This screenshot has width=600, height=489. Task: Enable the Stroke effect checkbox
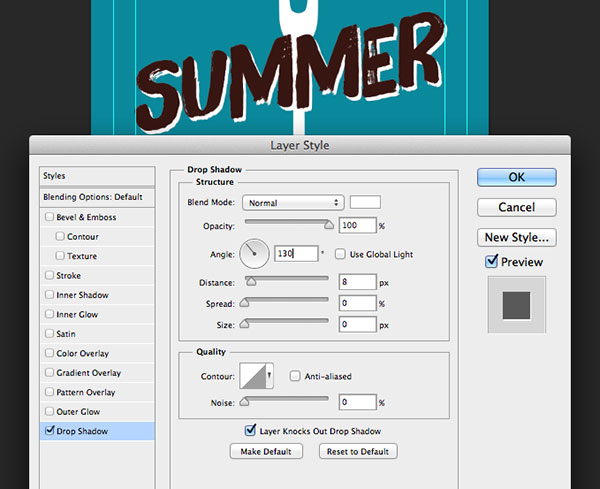[49, 275]
